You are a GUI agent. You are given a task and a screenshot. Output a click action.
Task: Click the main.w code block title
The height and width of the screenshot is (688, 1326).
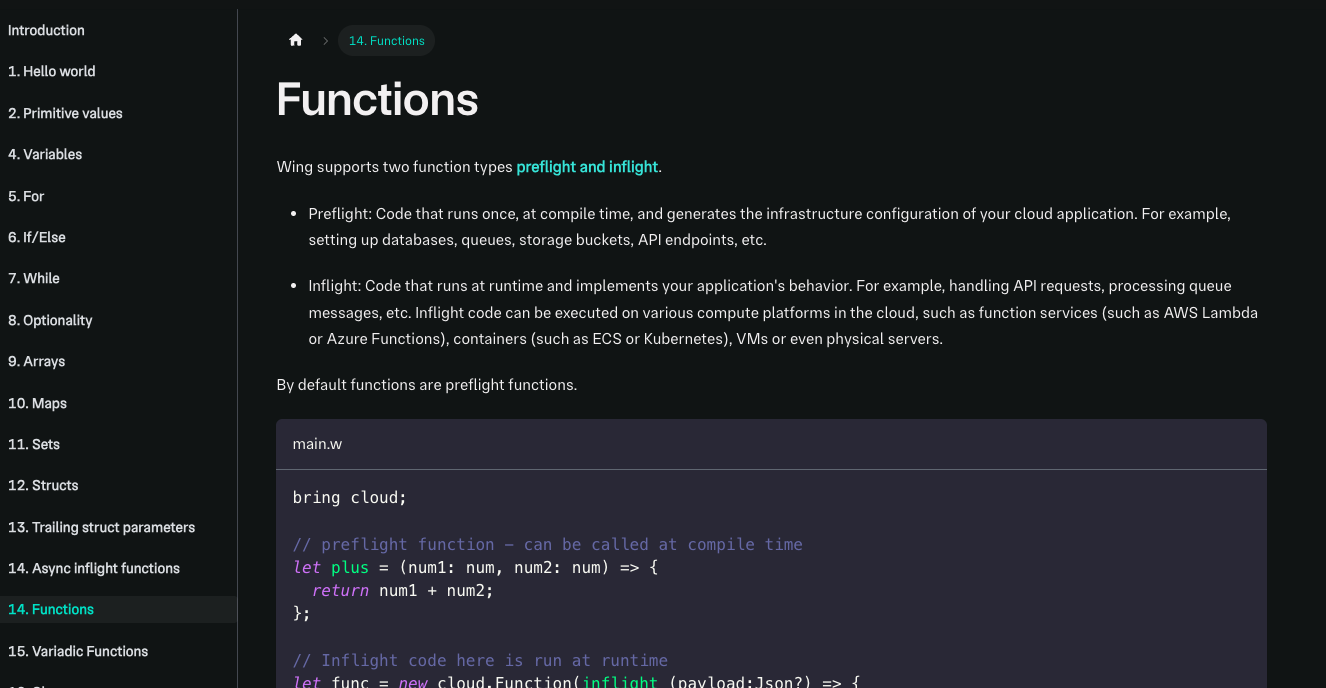pos(317,444)
